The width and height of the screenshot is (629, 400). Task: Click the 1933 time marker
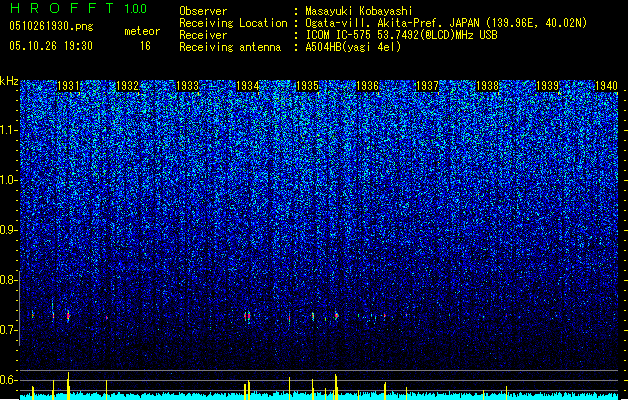click(187, 86)
